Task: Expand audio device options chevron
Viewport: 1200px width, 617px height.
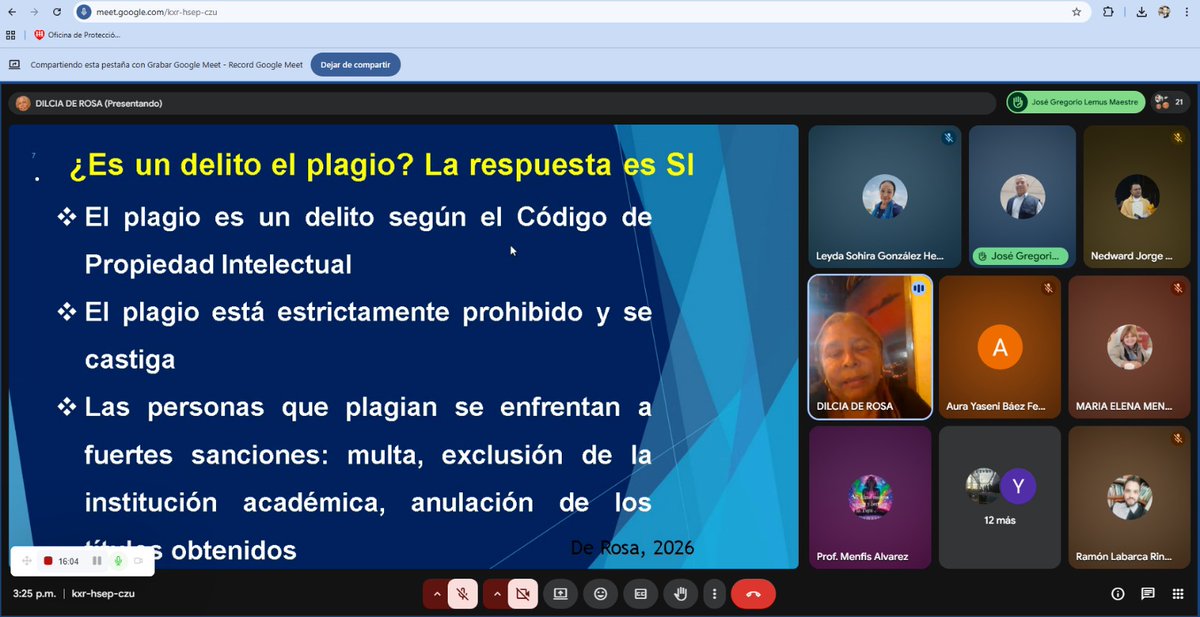Action: (x=437, y=593)
